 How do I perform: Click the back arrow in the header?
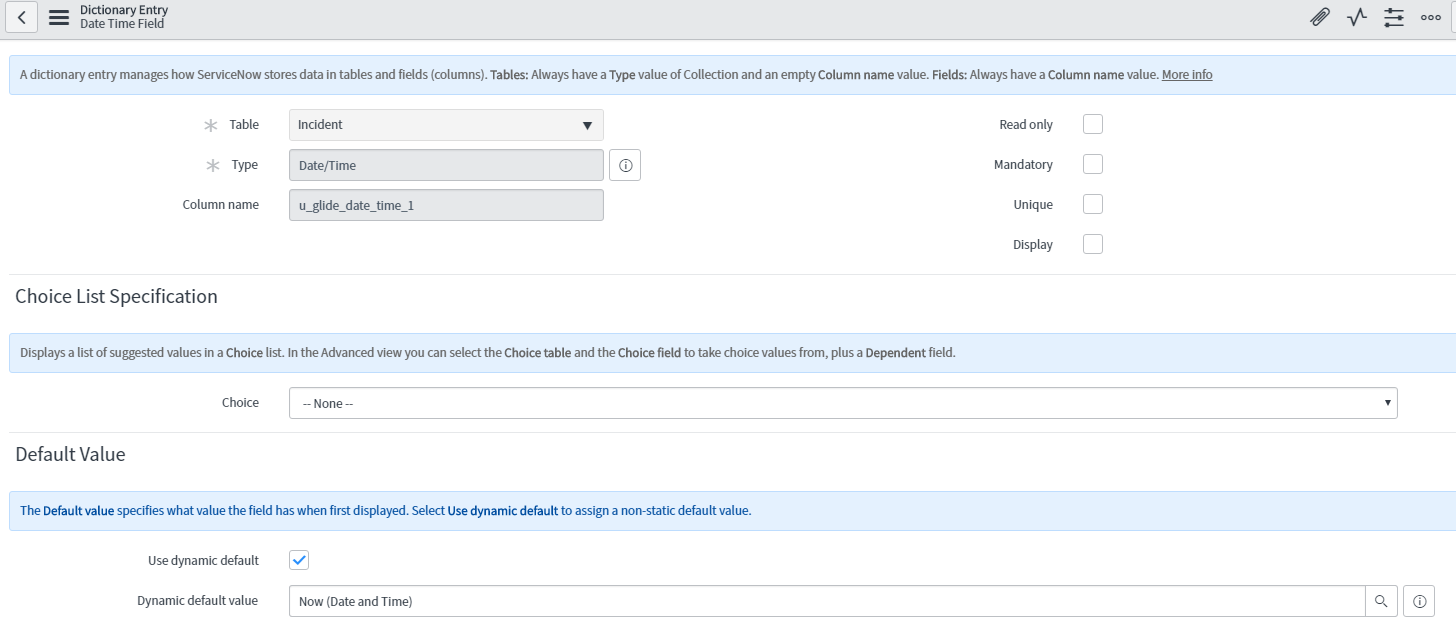click(x=21, y=17)
